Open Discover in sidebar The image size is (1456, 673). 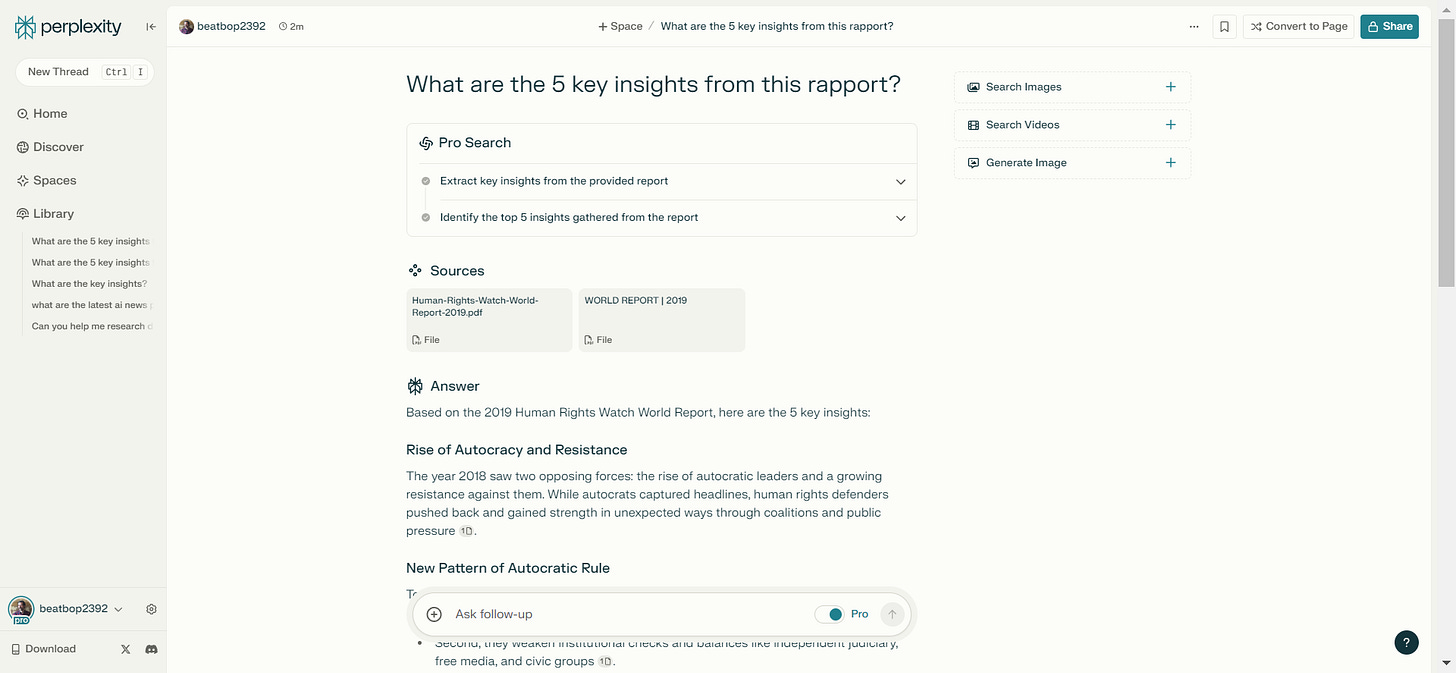[50, 147]
